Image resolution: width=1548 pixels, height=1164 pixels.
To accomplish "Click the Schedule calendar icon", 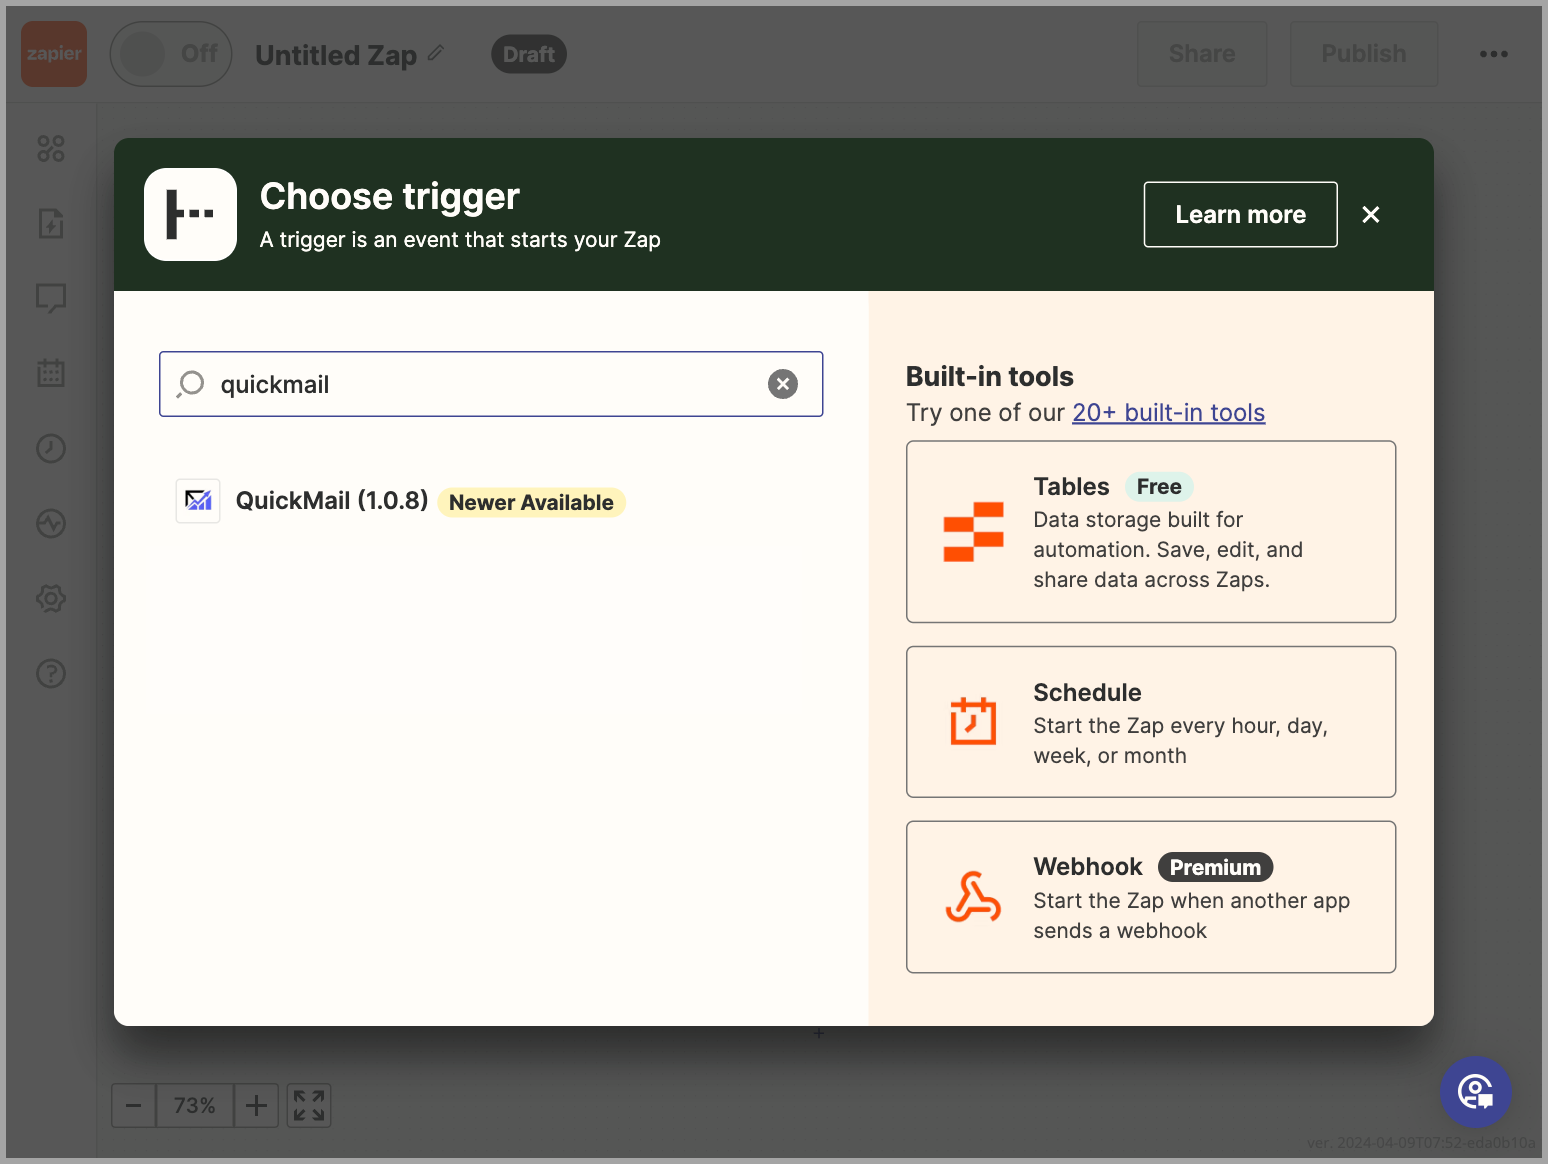I will coord(973,721).
